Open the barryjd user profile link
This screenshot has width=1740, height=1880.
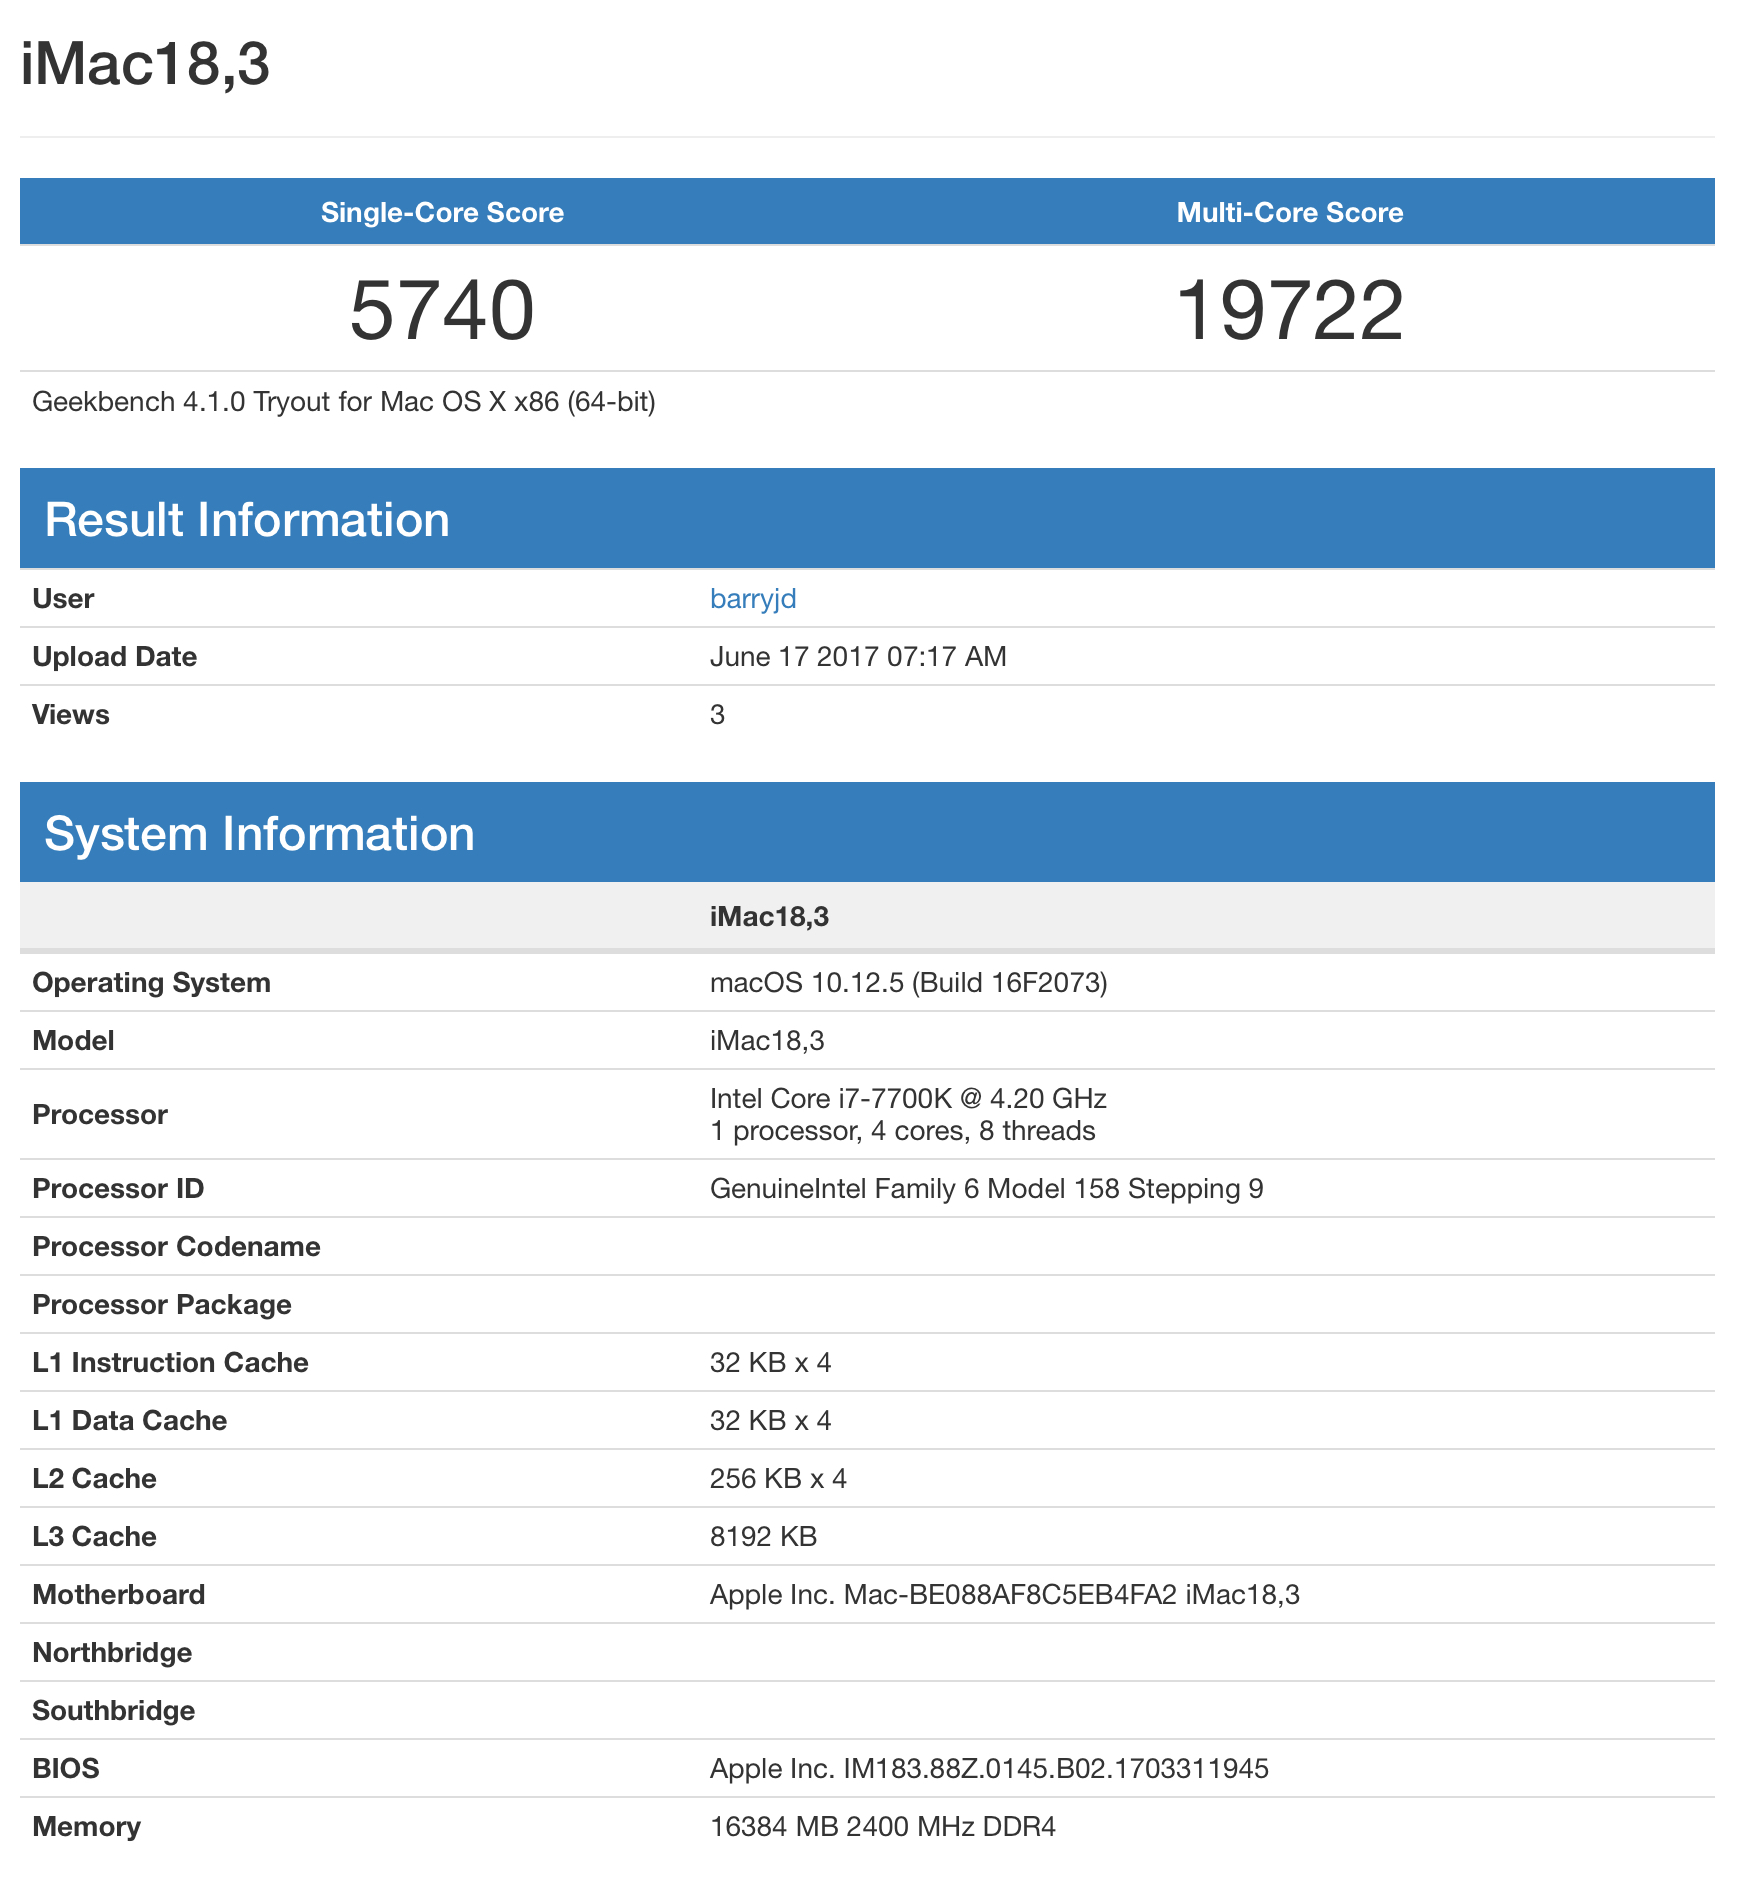753,598
